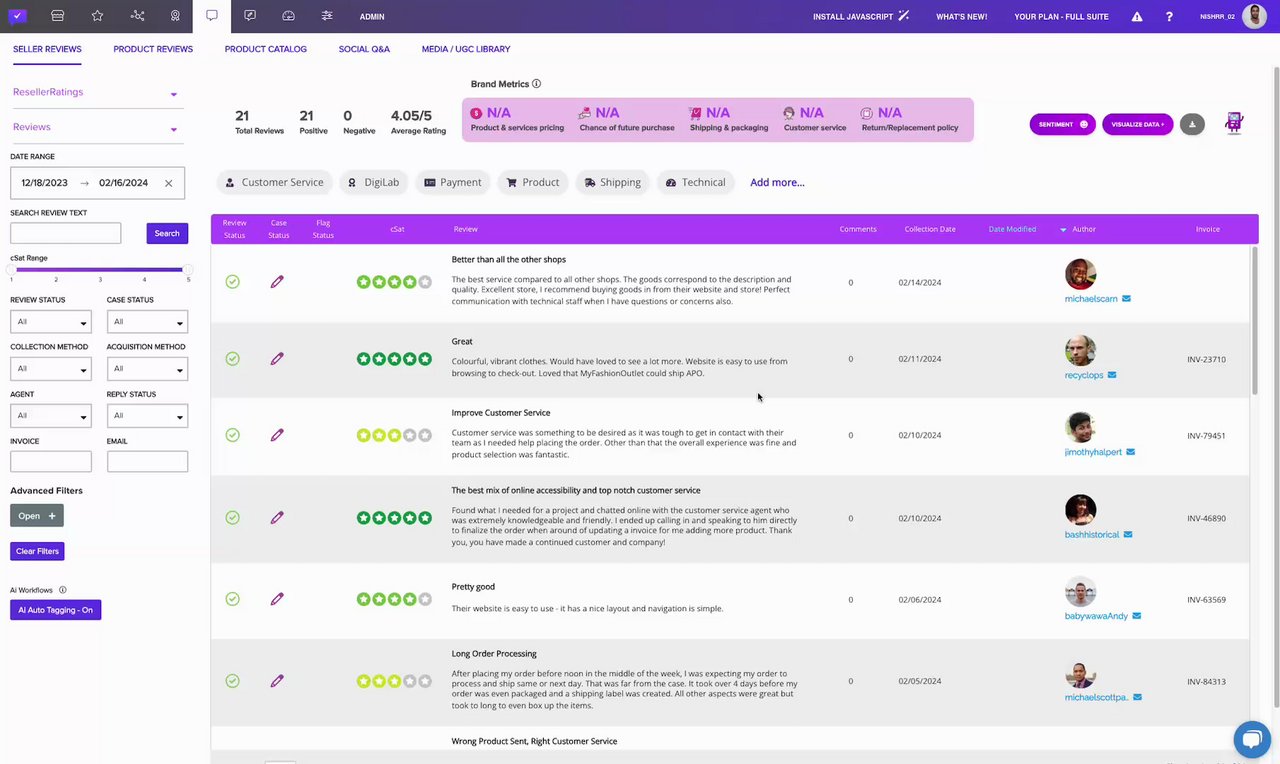Open the Agent filter dropdown
Viewport: 1280px width, 764px height.
(50, 415)
